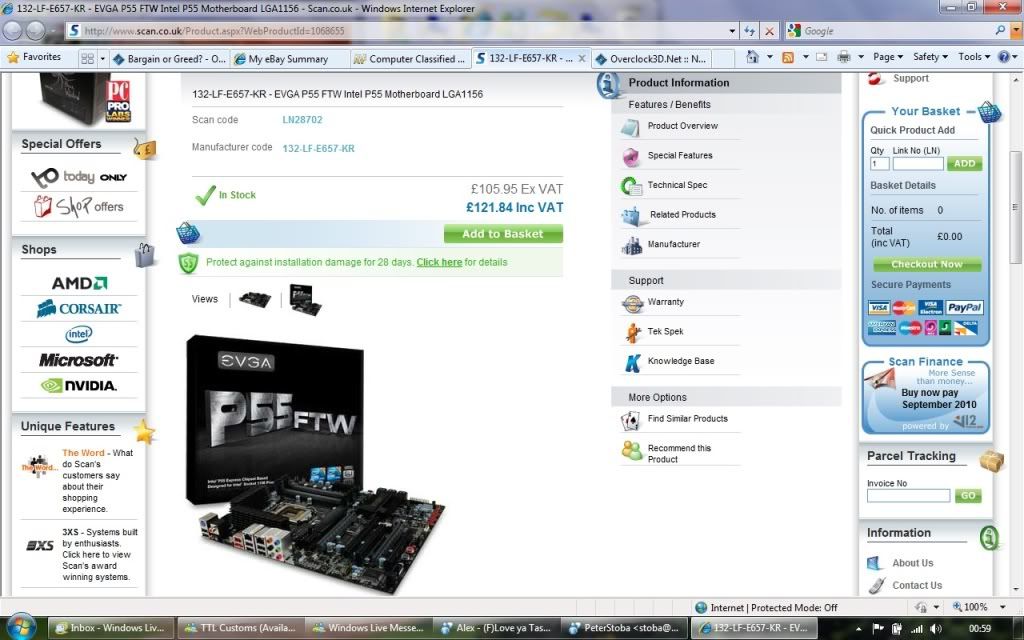Click the Tek Spek icon
The height and width of the screenshot is (640, 1024).
[632, 333]
